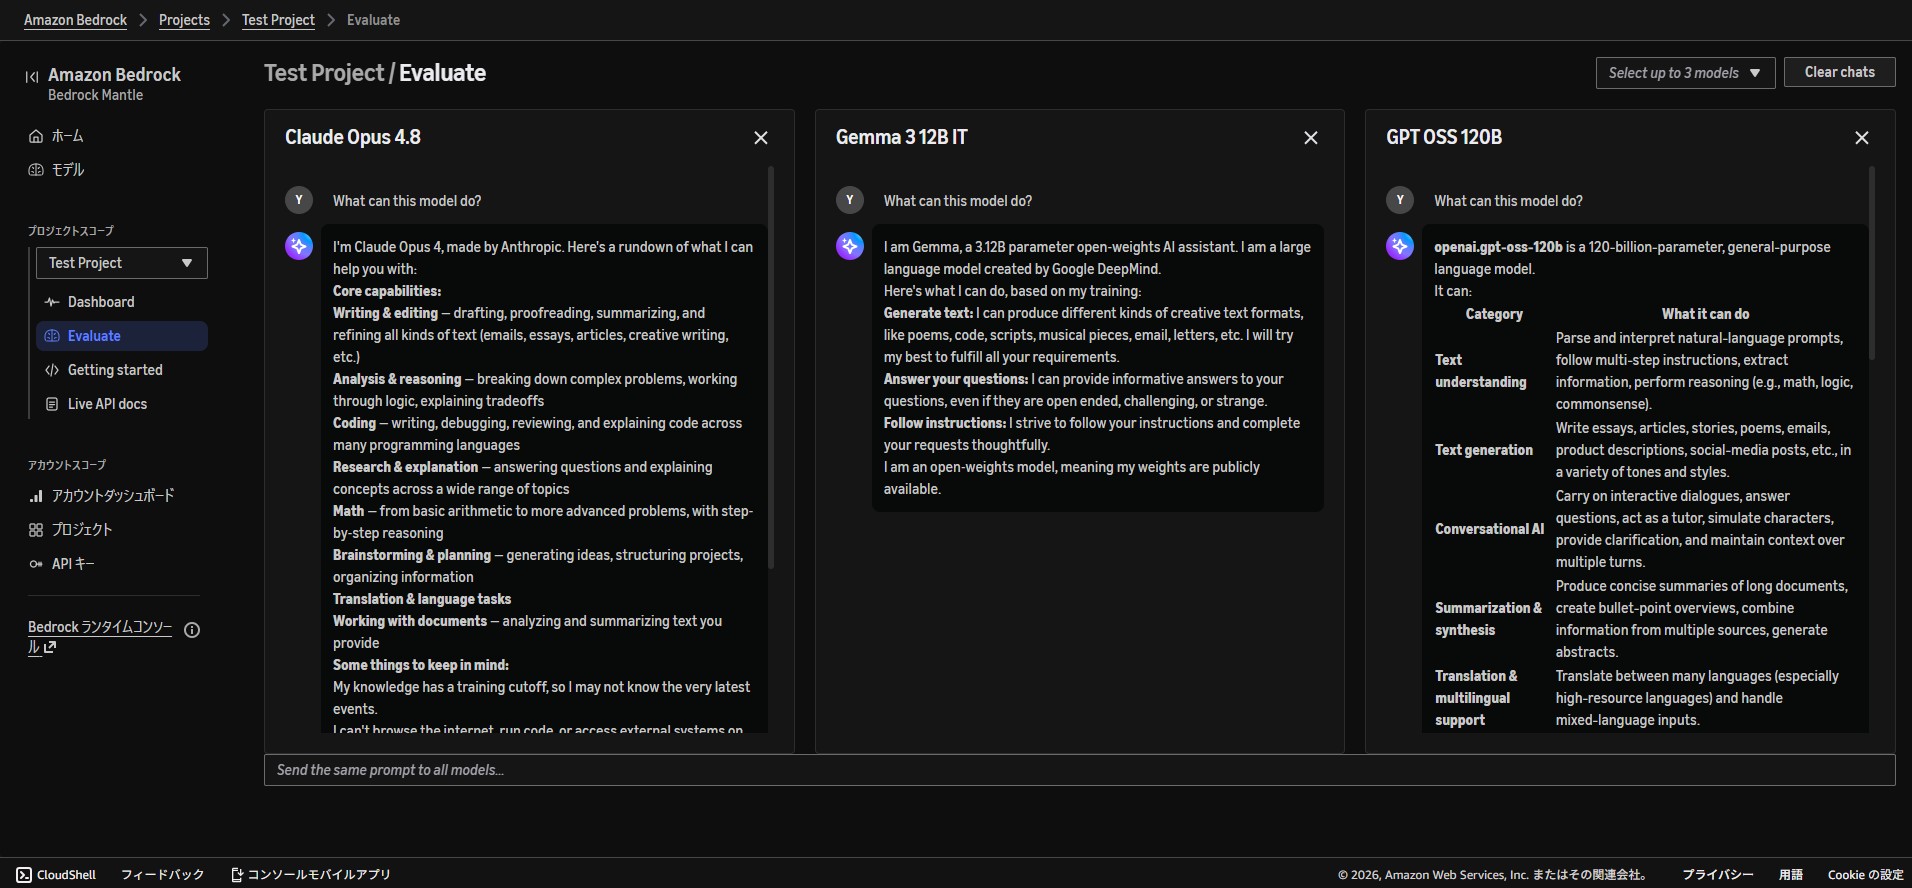The height and width of the screenshot is (888, 1912).
Task: Click the Claude Opus 4.8 response avatar icon
Action: [299, 246]
